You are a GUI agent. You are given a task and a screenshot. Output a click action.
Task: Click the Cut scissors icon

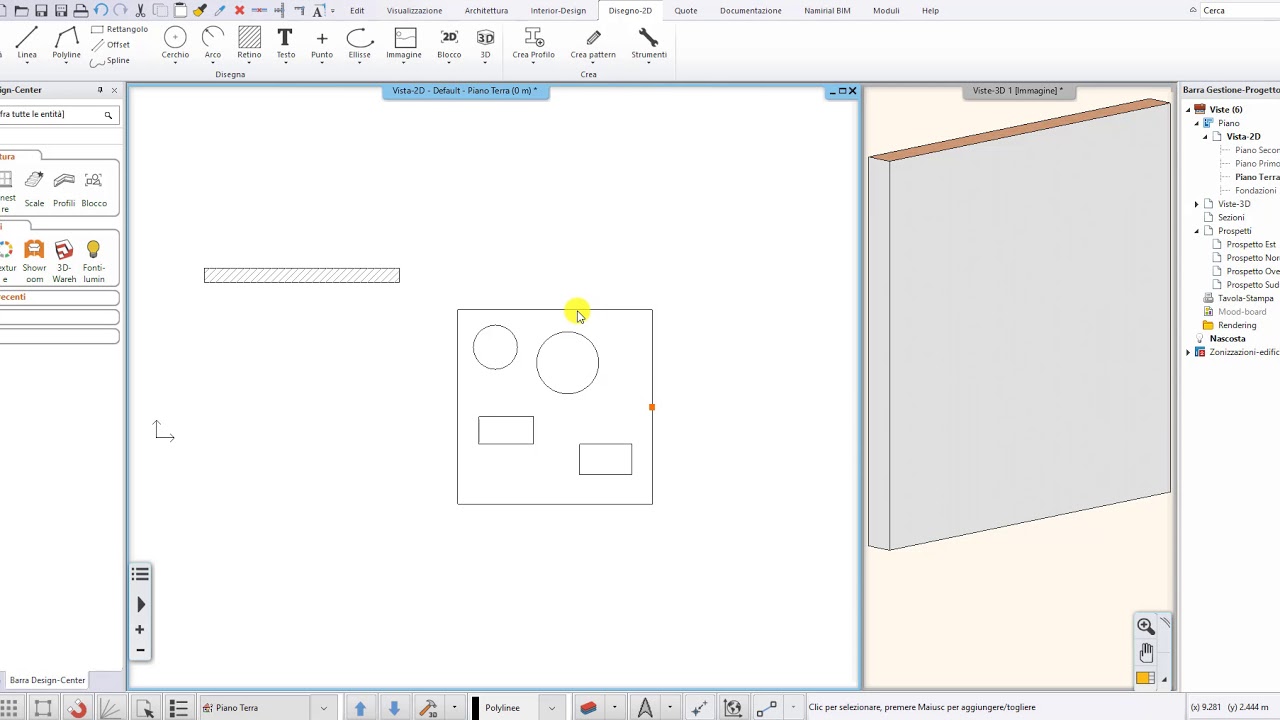pos(140,10)
